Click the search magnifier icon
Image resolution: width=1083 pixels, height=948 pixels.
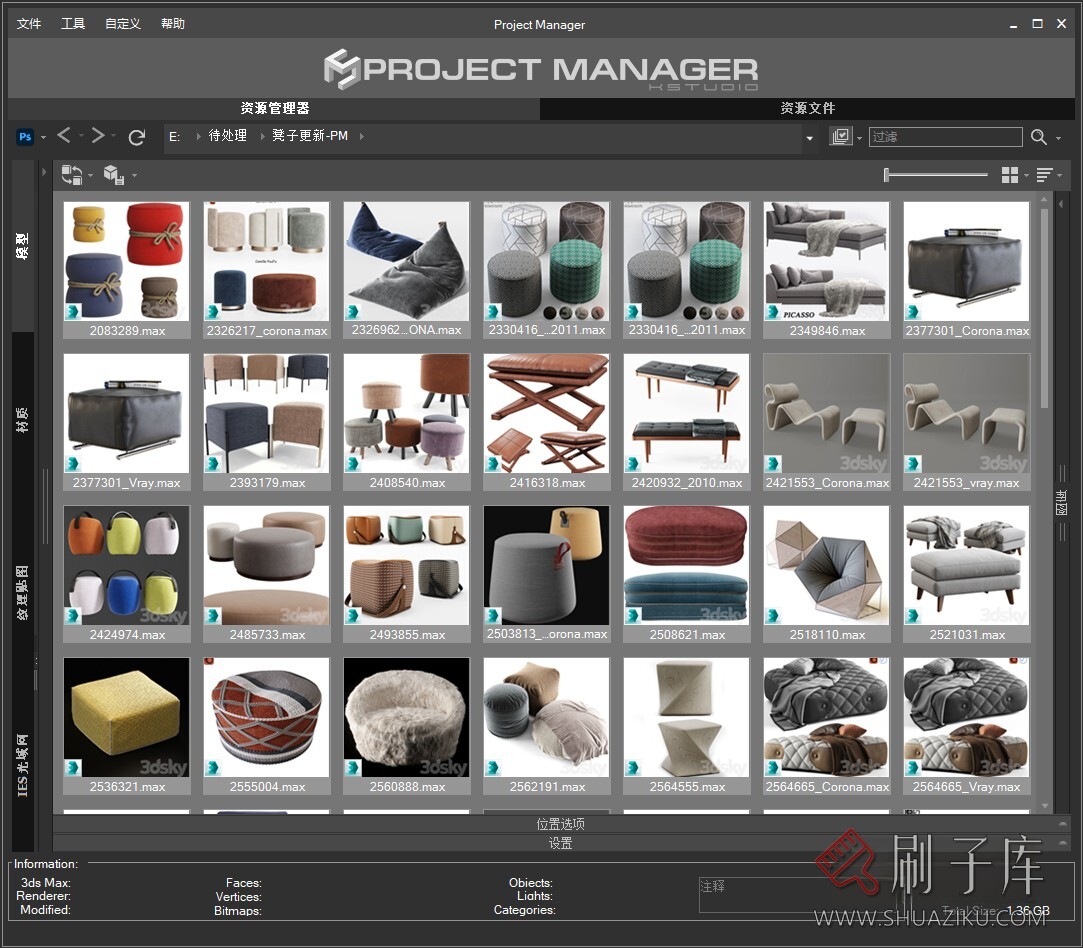point(1039,137)
